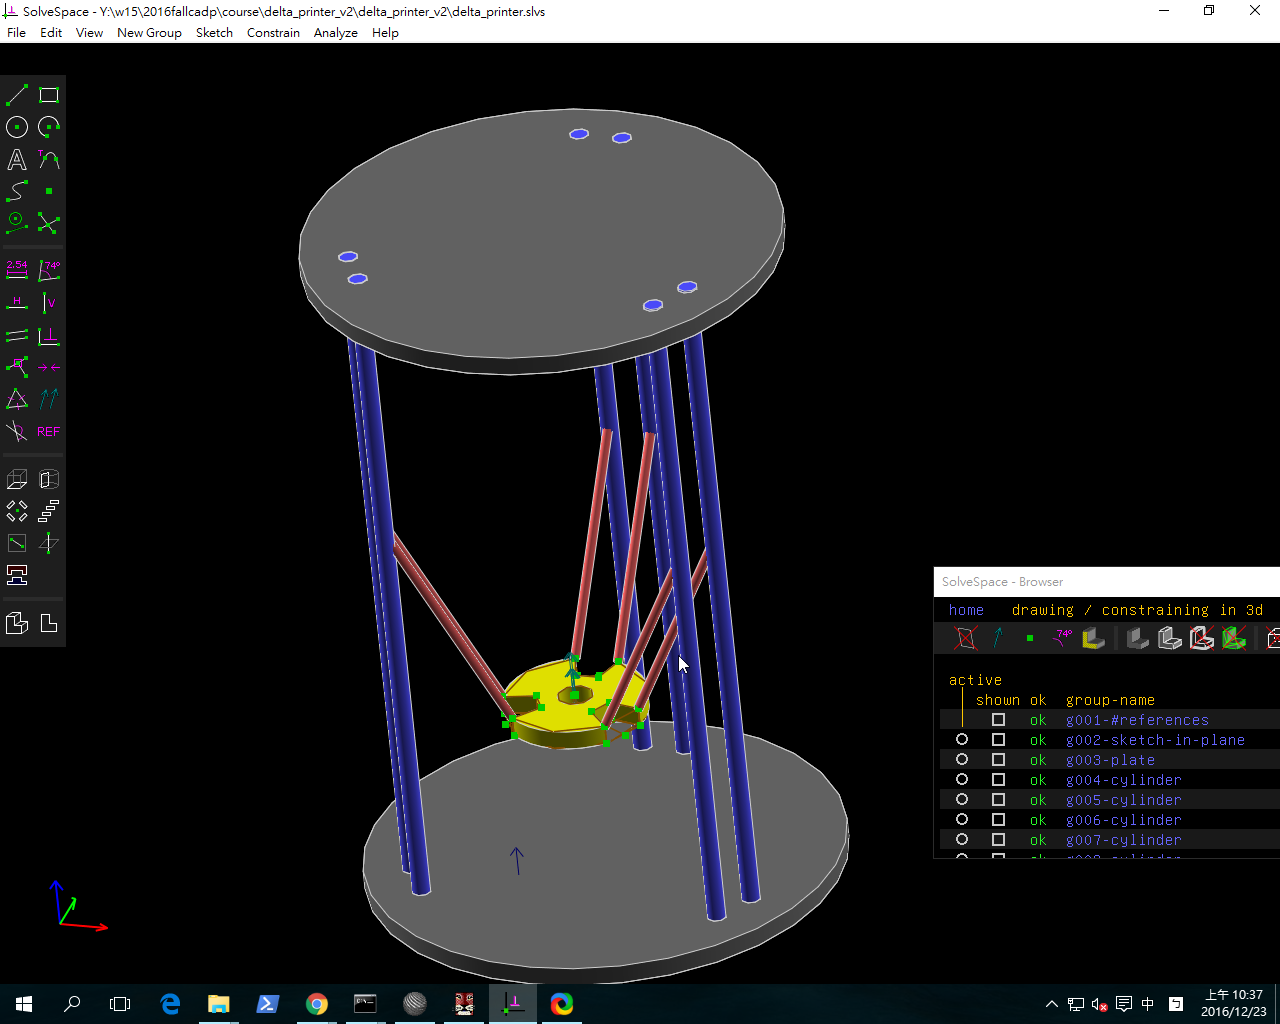Pick the circle drawing tool

[x=17, y=127]
